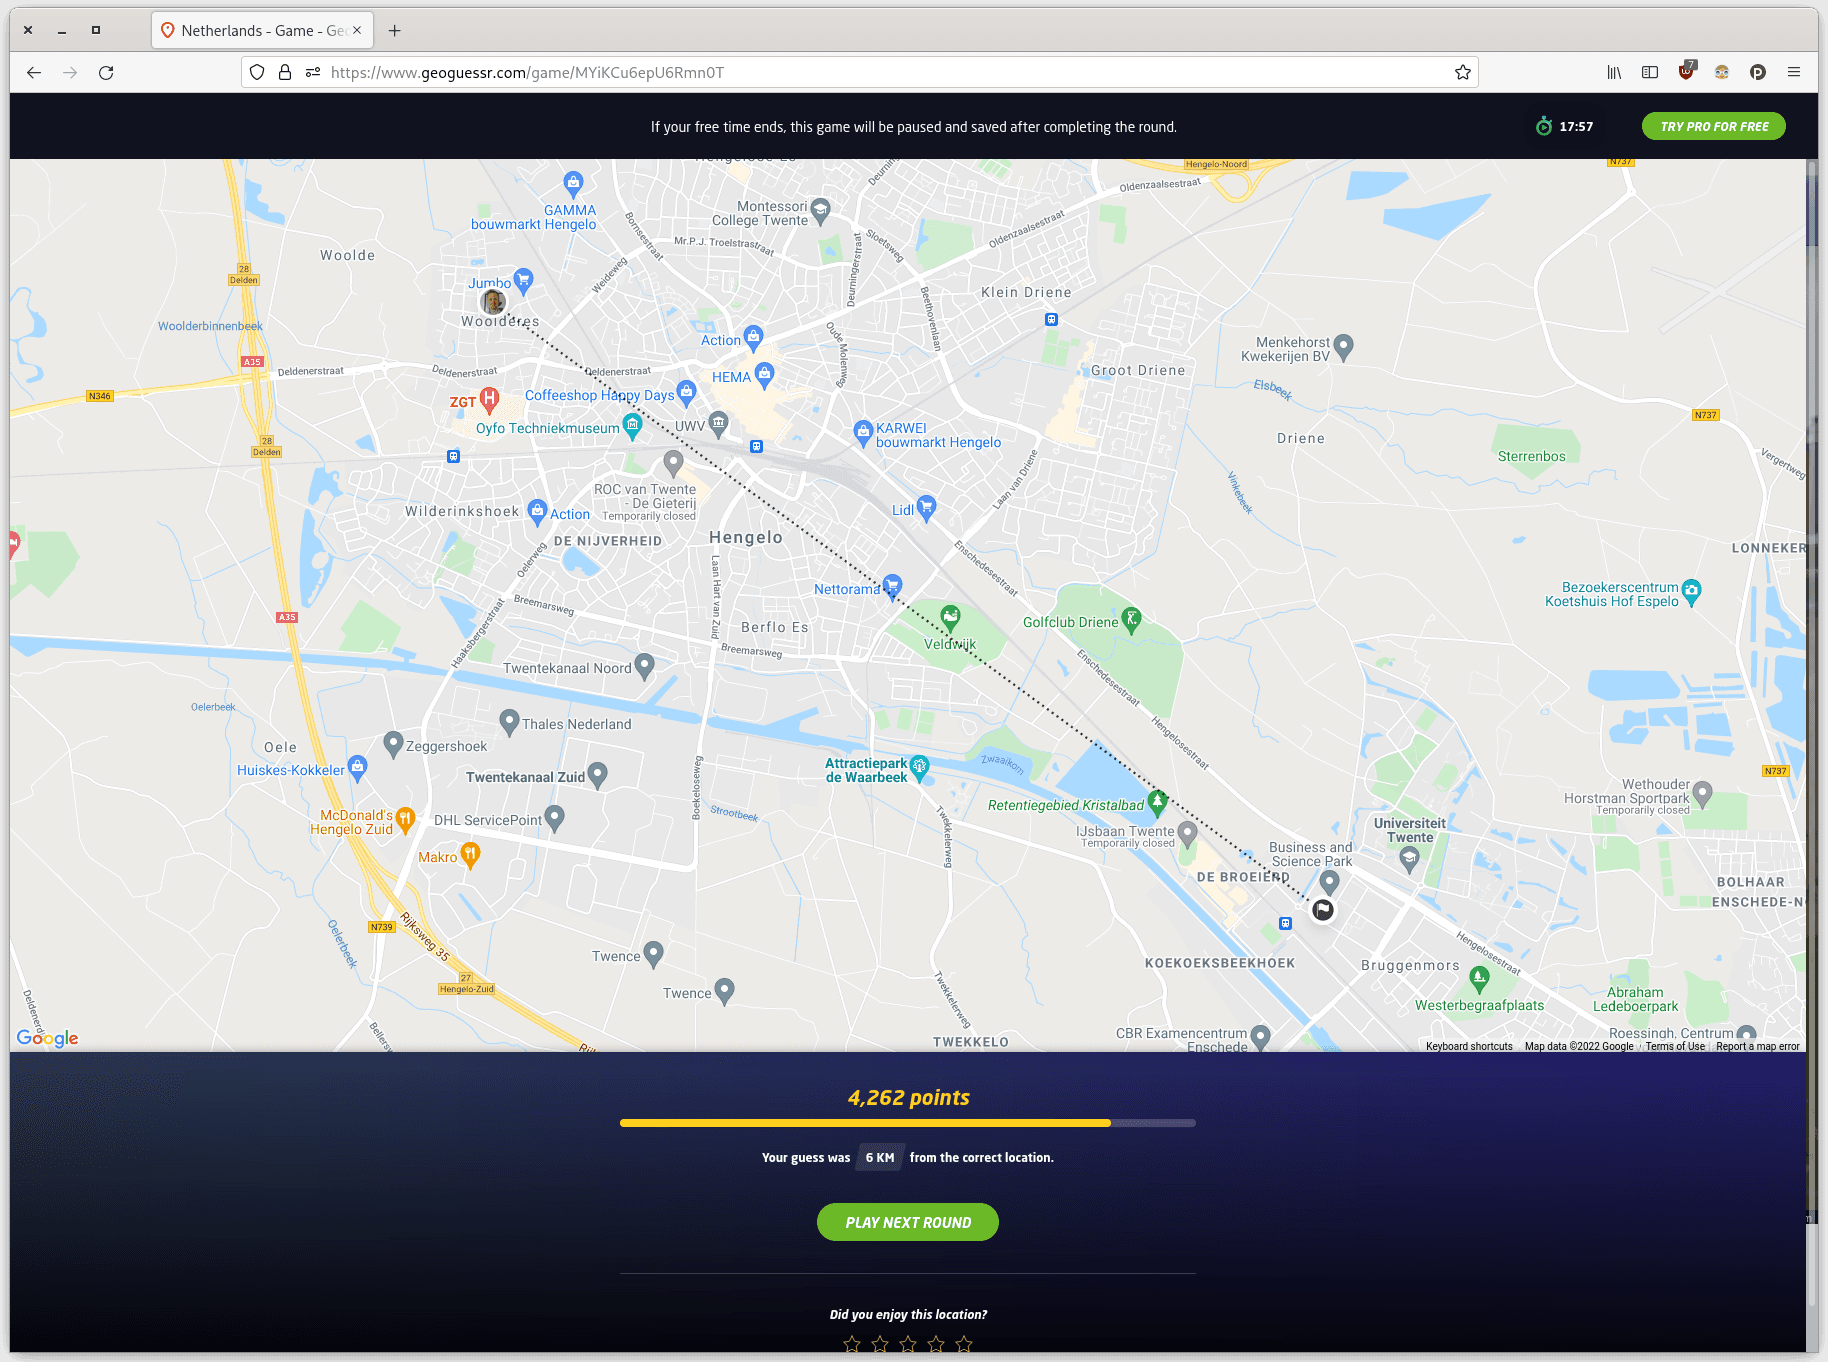Click the browser Back arrow
The width and height of the screenshot is (1828, 1362).
point(34,72)
